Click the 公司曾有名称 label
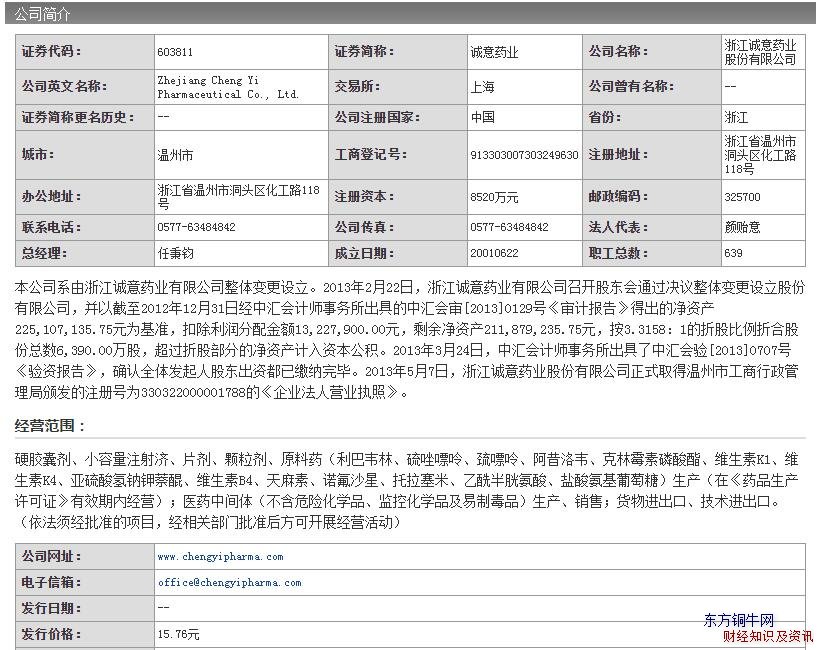Viewport: 819px width, 650px height. [x=631, y=86]
